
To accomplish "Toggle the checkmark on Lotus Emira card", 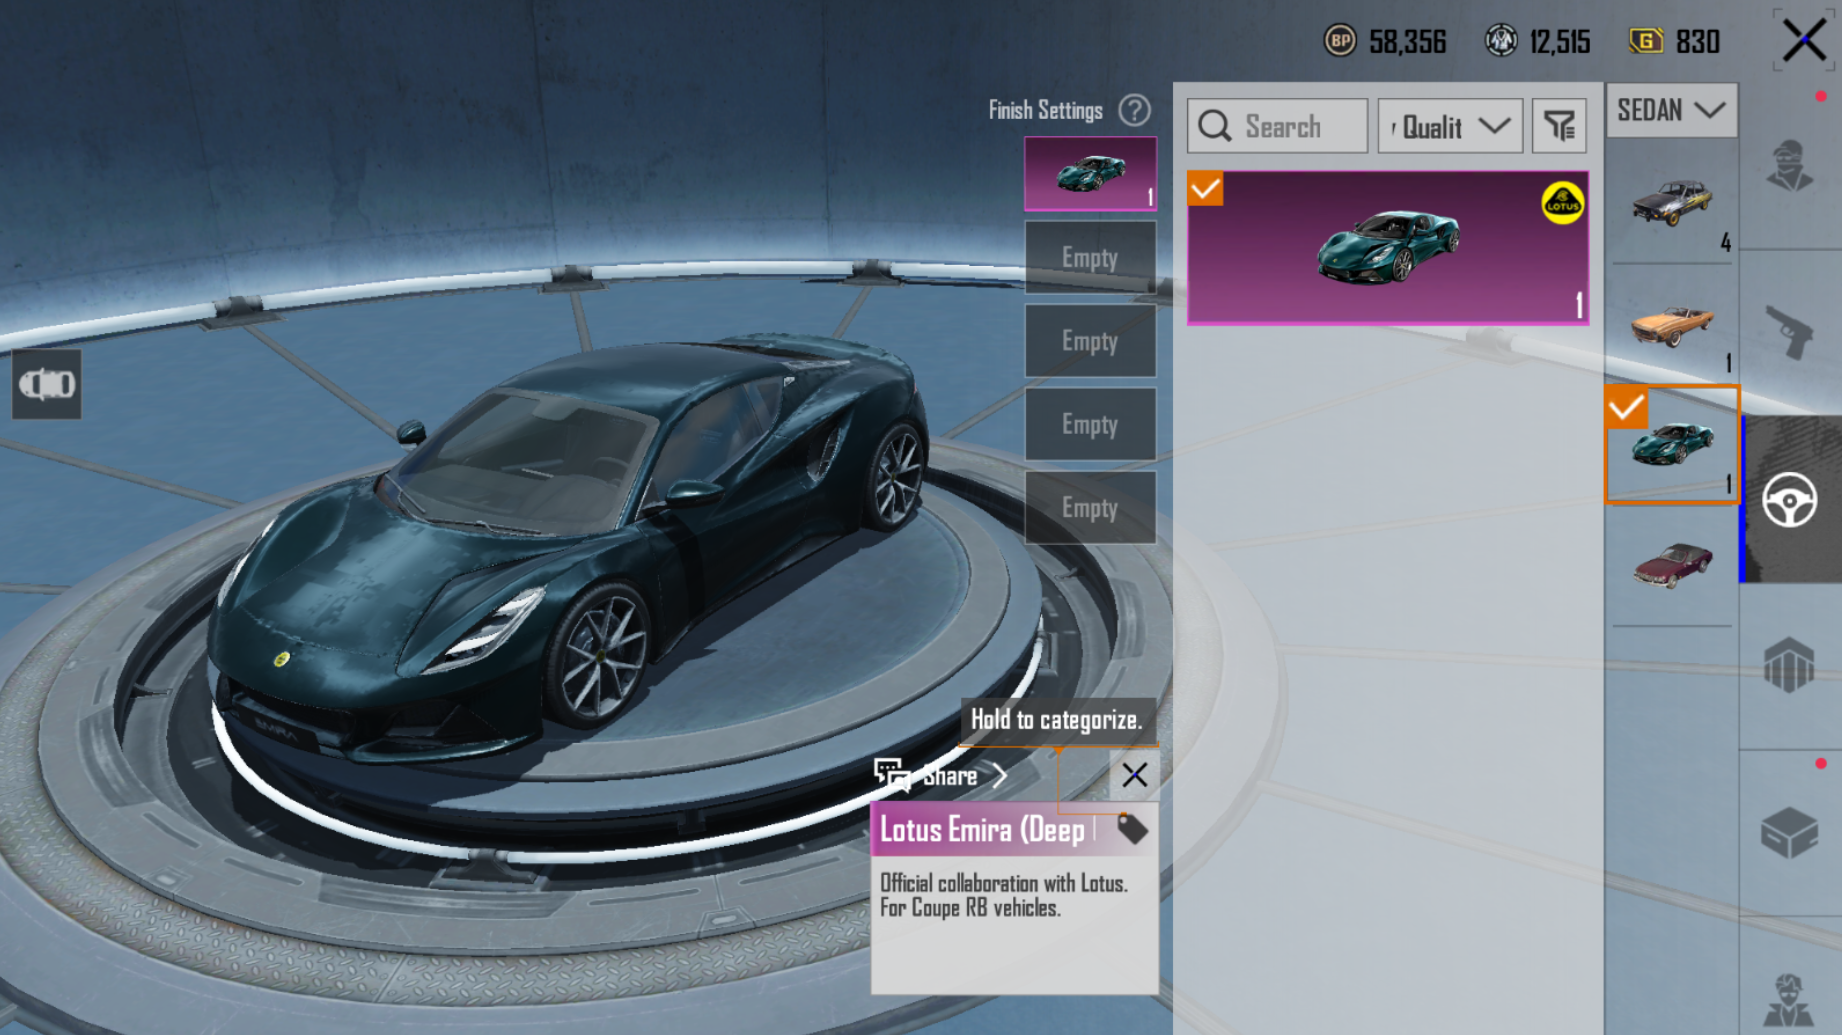I will 1205,188.
